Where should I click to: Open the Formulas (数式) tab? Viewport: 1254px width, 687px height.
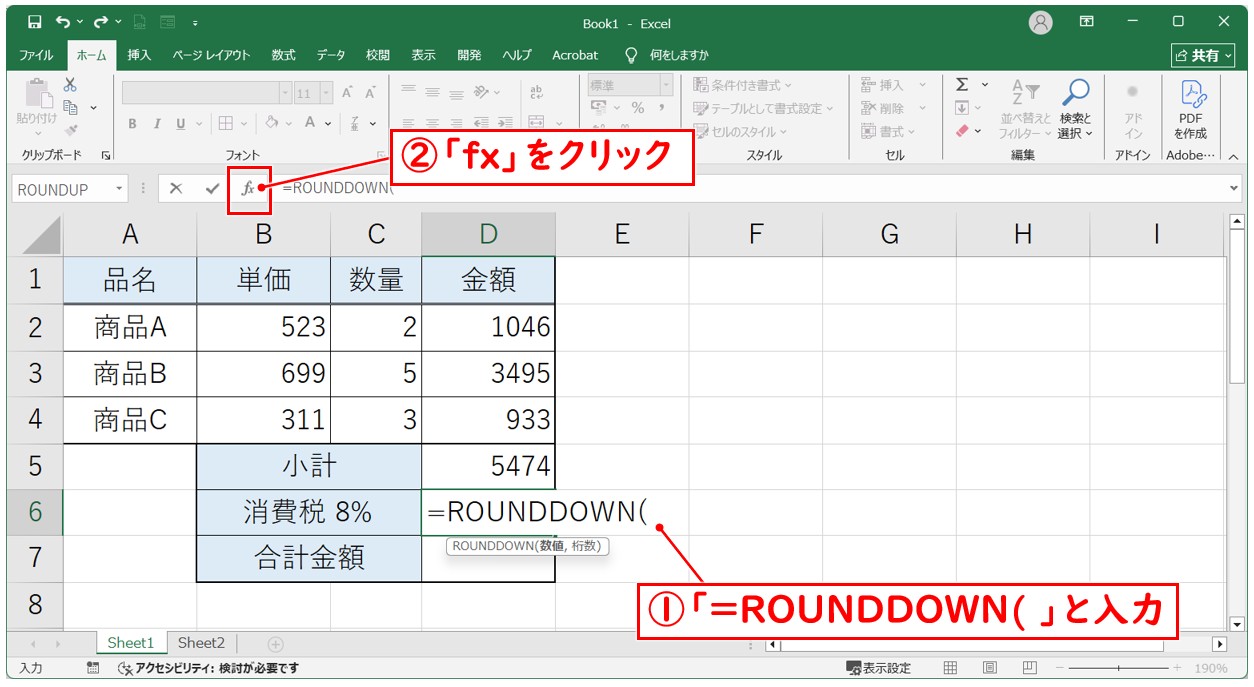(284, 55)
